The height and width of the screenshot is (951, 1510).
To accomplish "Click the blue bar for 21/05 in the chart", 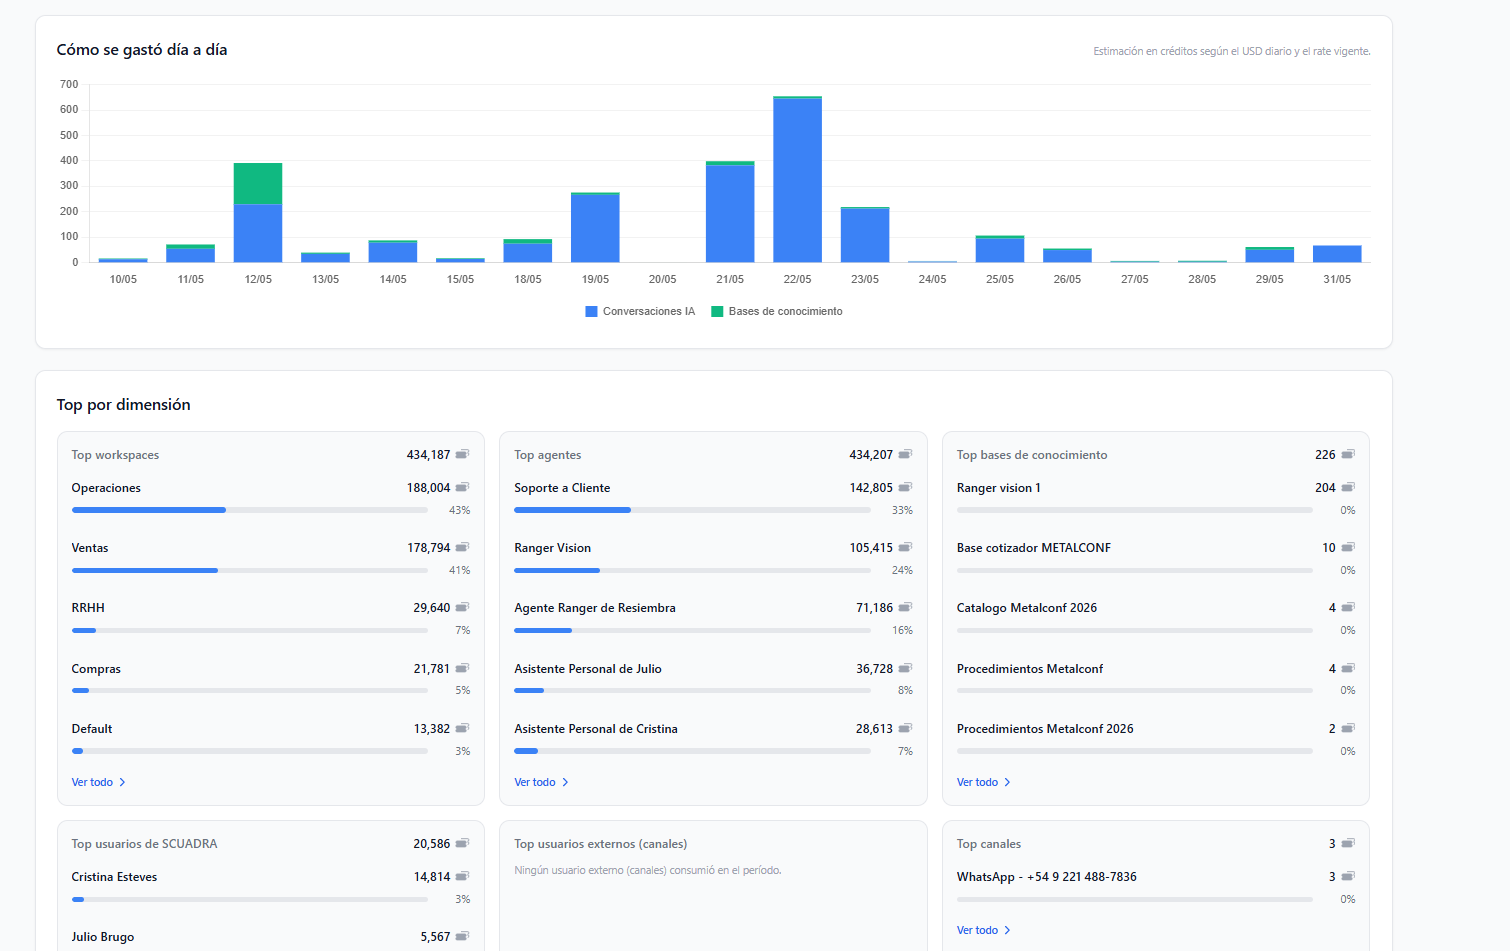I will (x=730, y=214).
